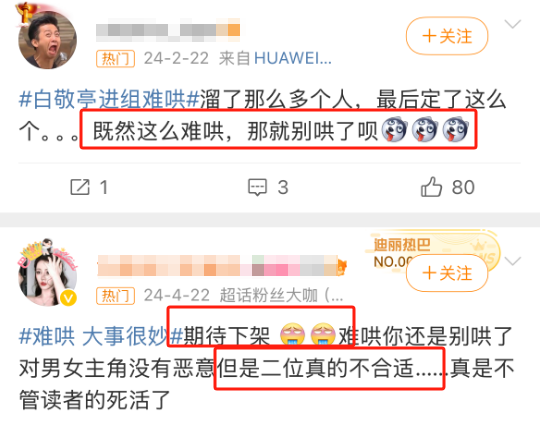Tap the yellow verified V badge

[68, 298]
